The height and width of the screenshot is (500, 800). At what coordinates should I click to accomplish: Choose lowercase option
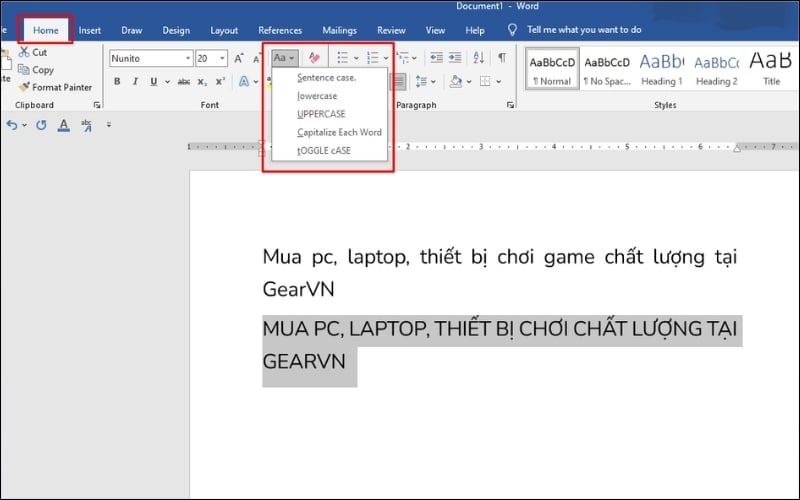click(330, 96)
